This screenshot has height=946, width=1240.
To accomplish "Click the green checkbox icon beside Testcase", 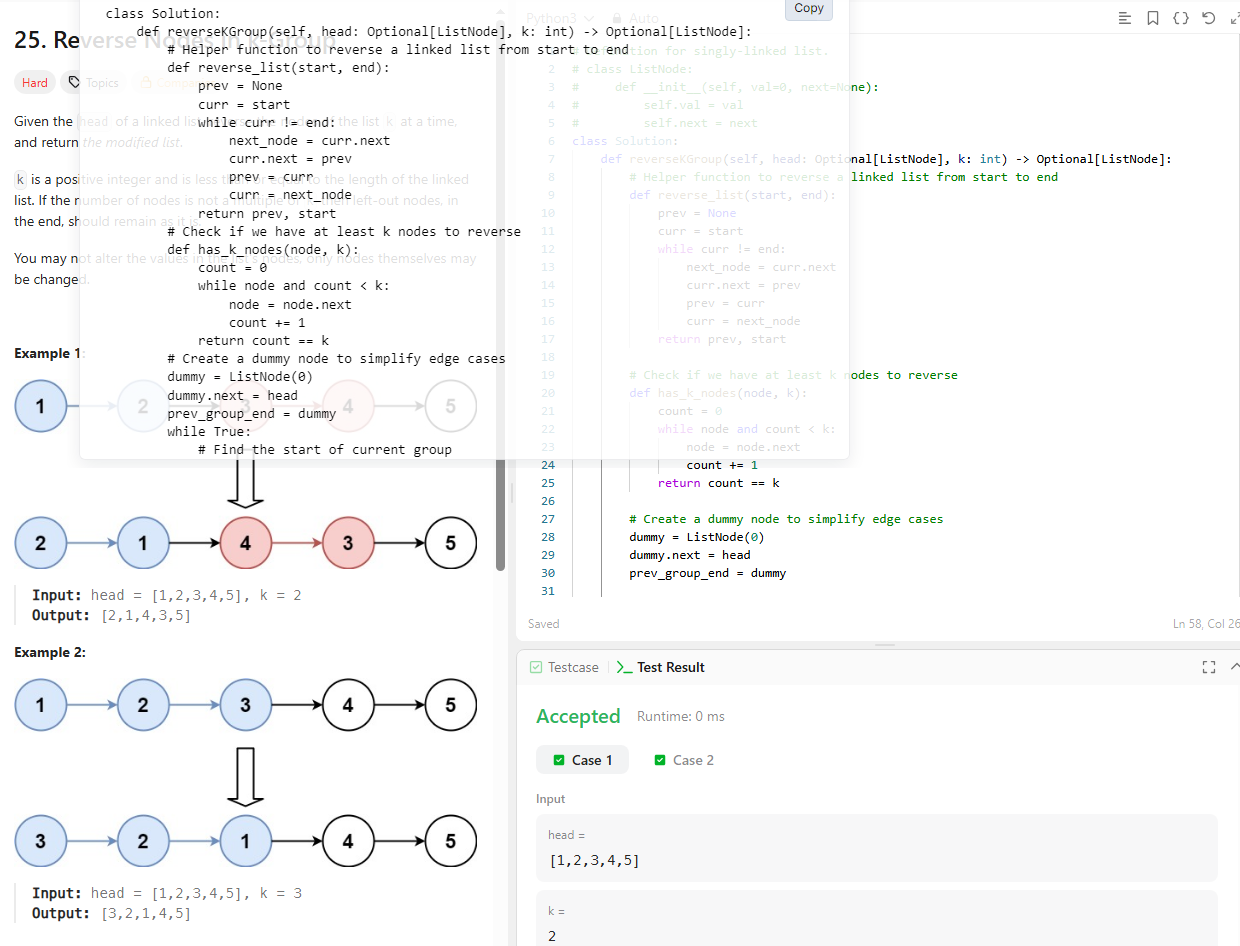I will (536, 667).
